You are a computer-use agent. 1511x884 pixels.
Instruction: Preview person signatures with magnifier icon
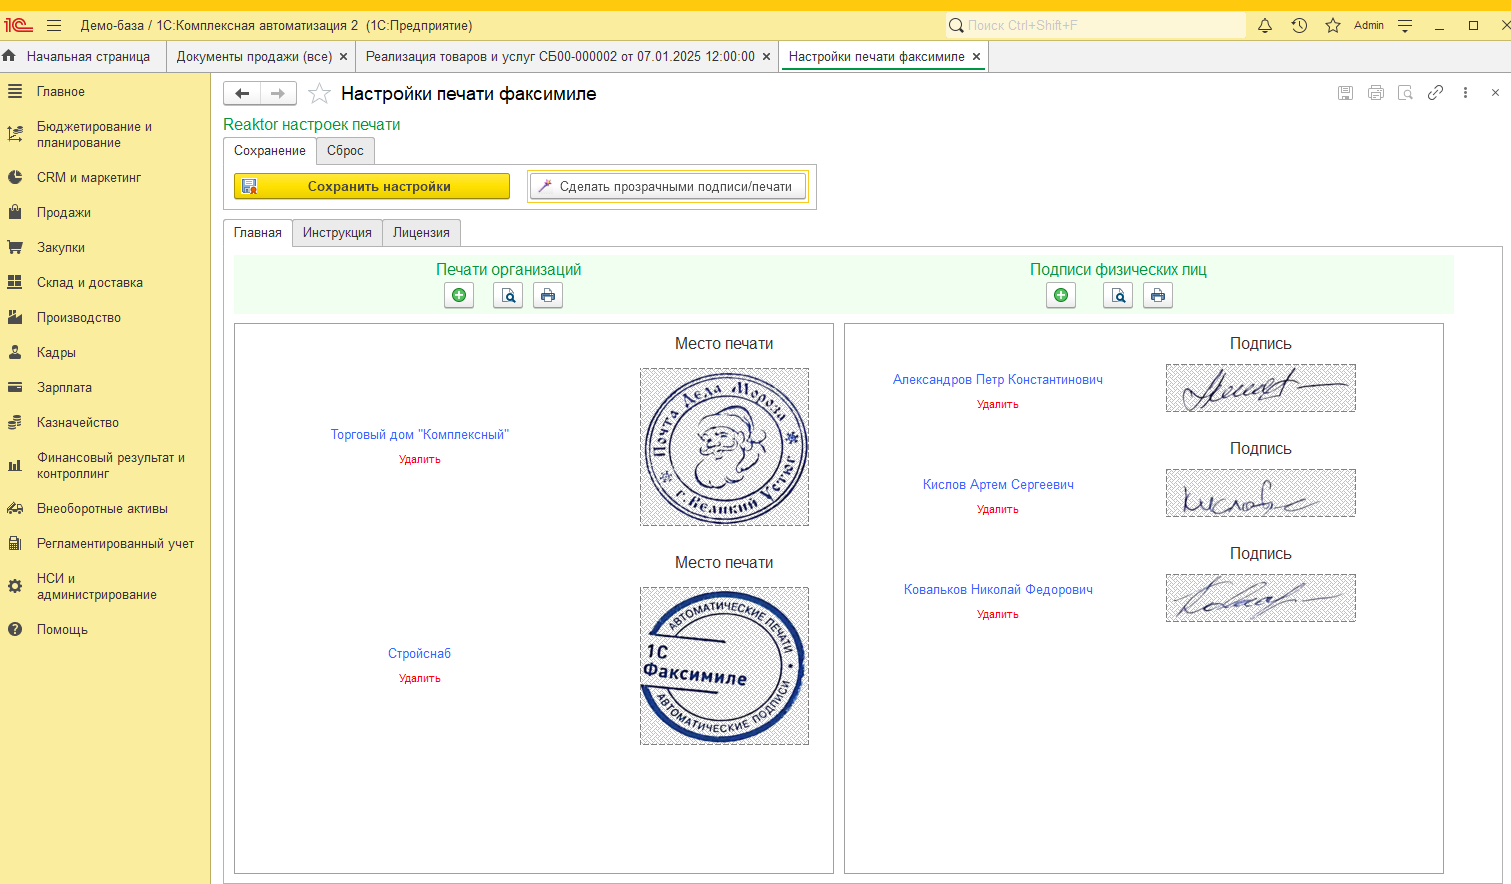tap(1118, 296)
